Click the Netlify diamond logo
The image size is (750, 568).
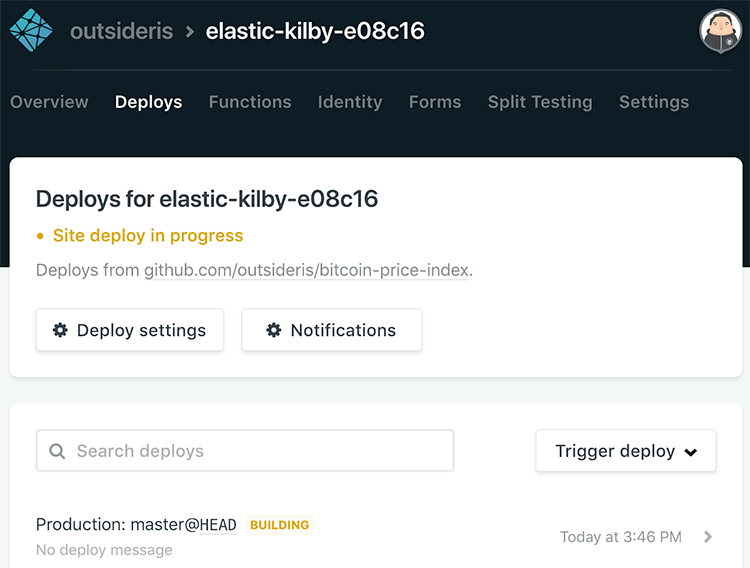point(31,30)
